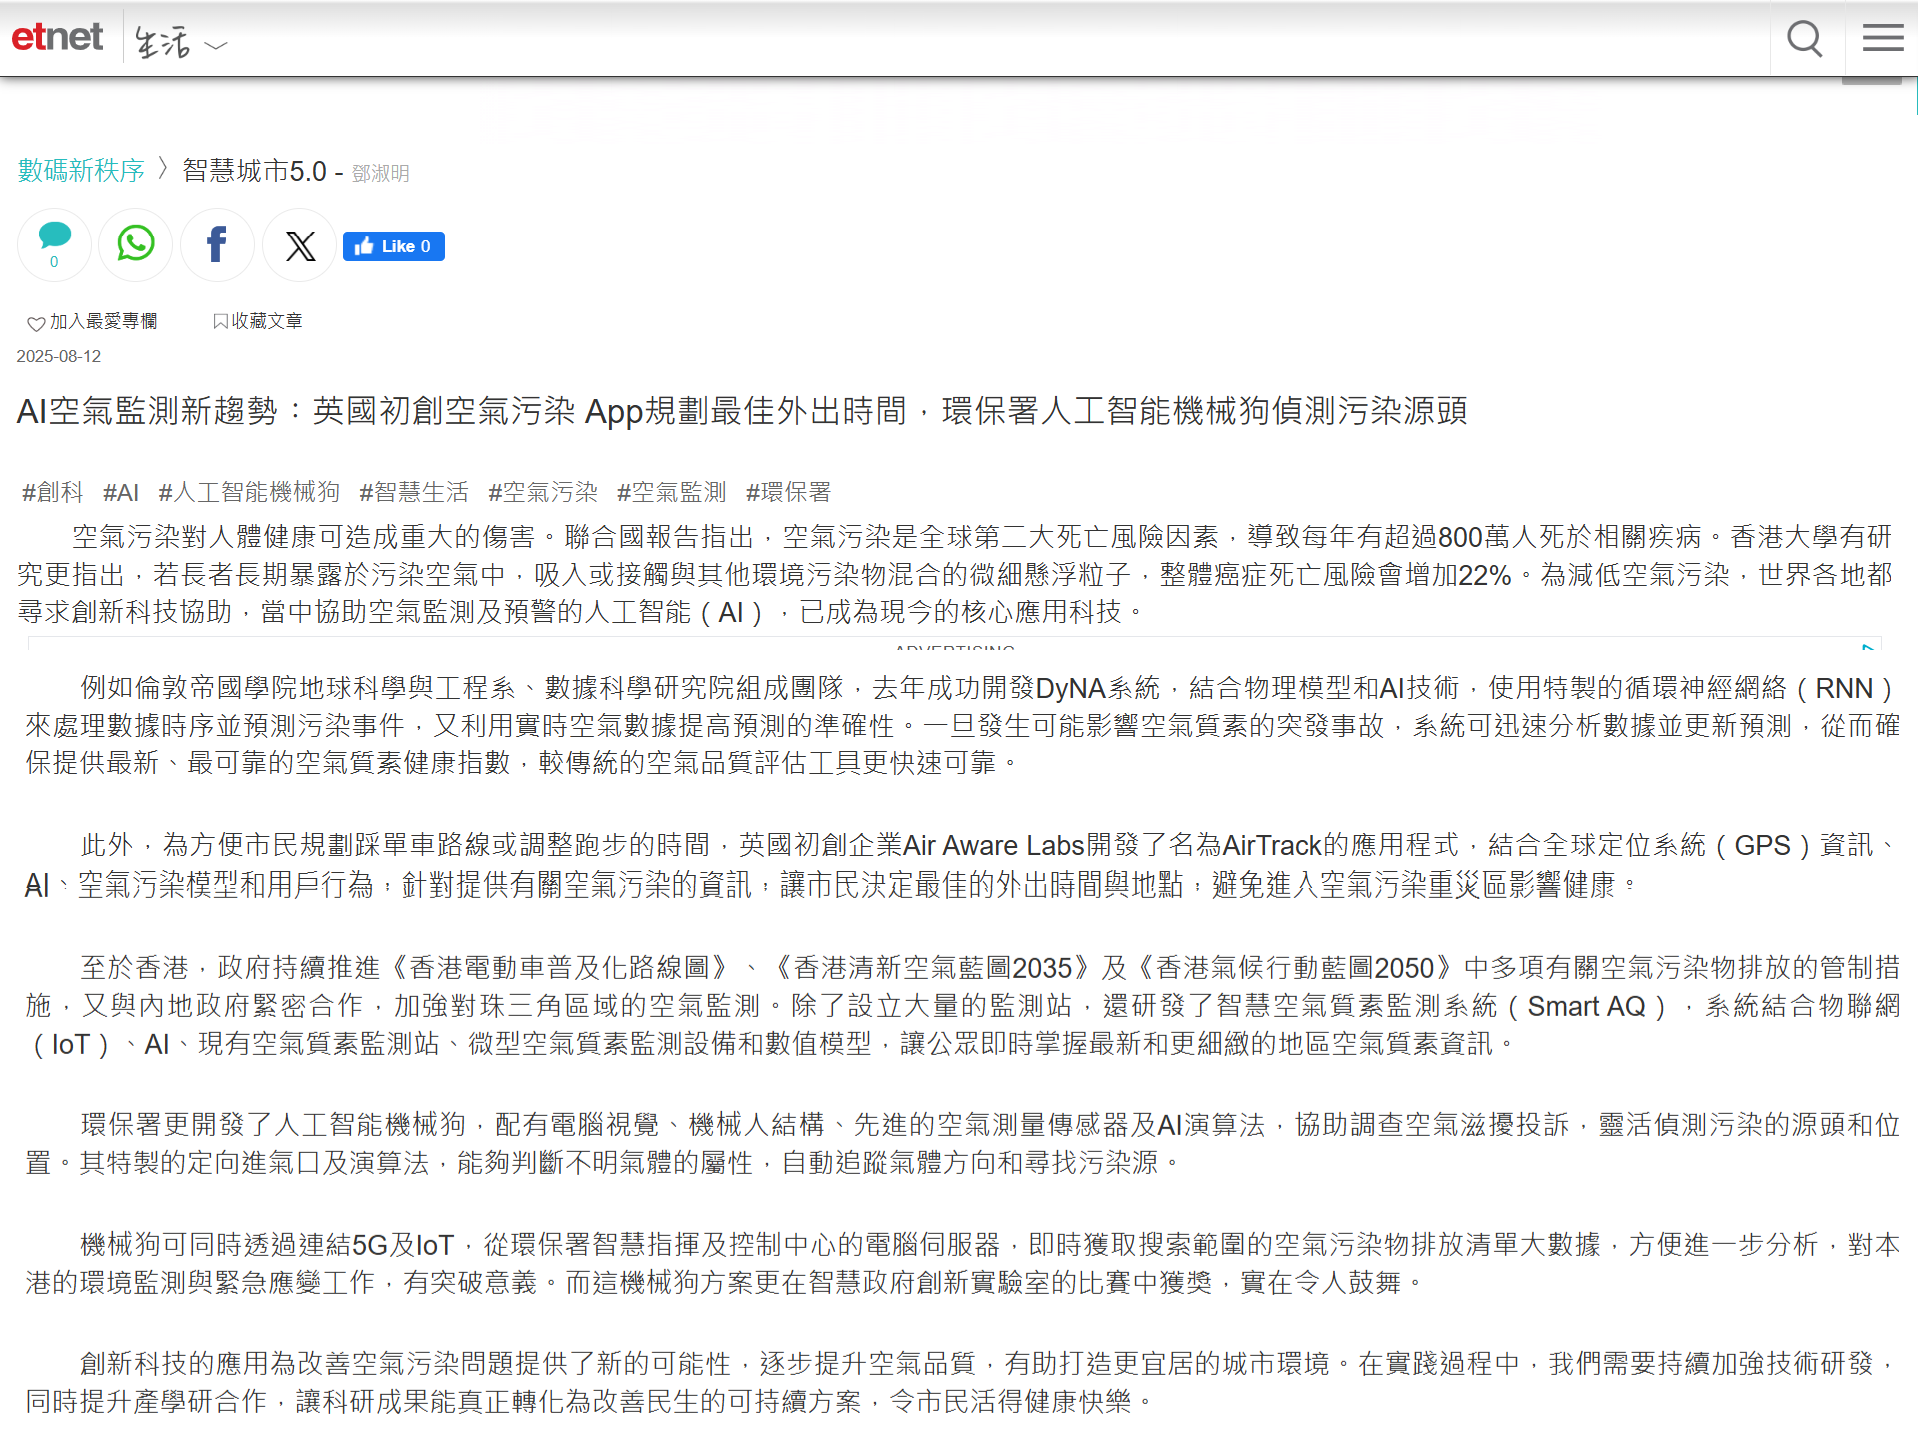Open the #創科 tag
This screenshot has width=1918, height=1455.
(x=53, y=492)
